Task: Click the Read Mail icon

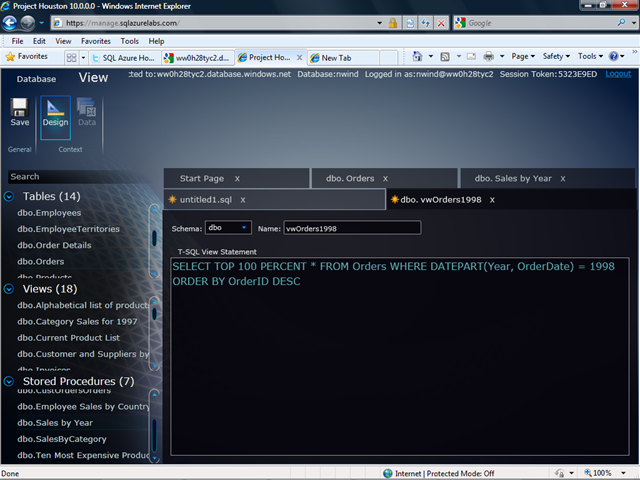Action: [471, 56]
